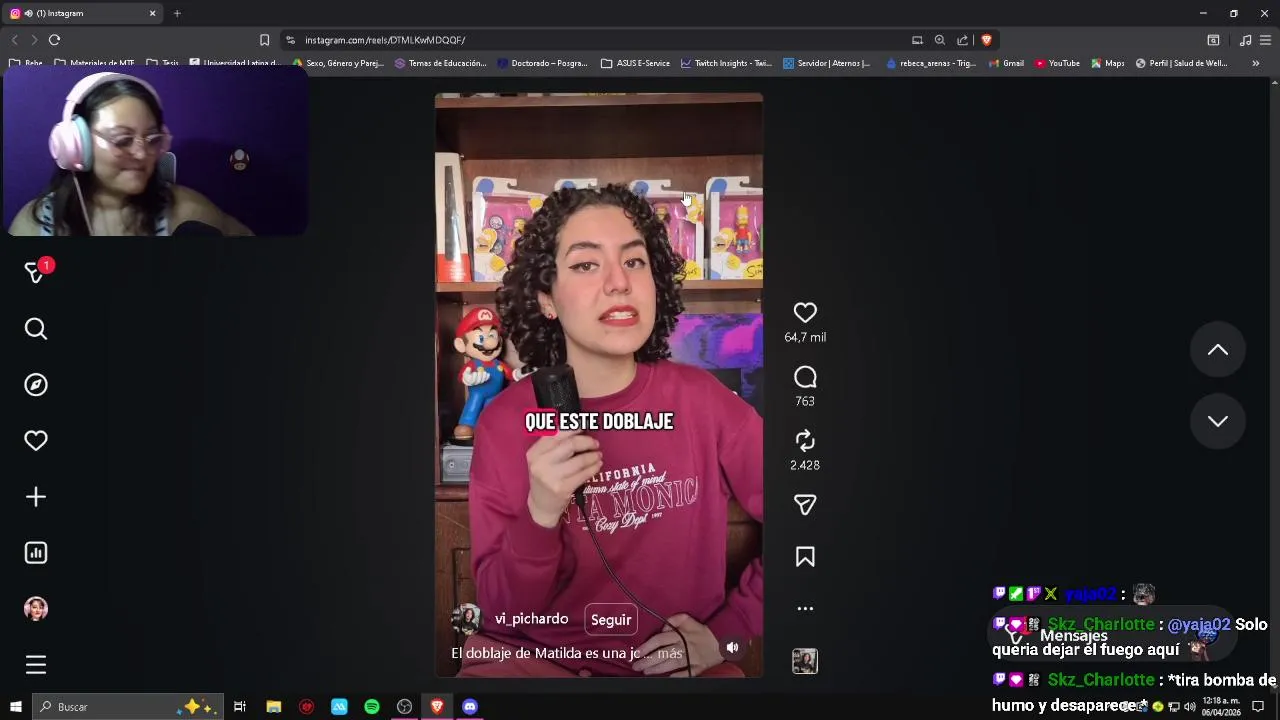Viewport: 1280px width, 720px height.
Task: Switch to the '(1) Instagram' browser tab
Action: [x=84, y=13]
